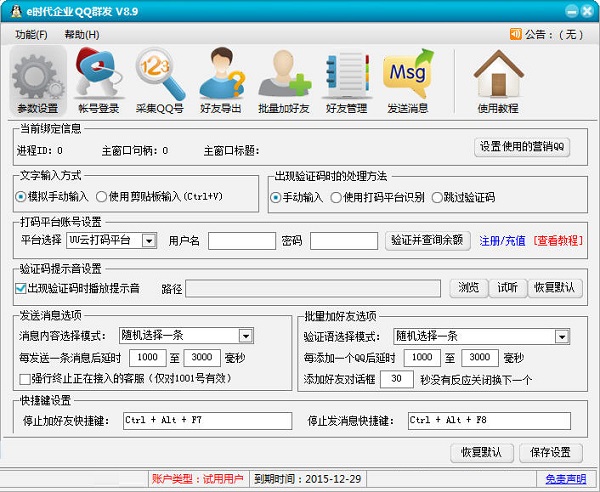Click 验证并查询余额 button
The height and width of the screenshot is (492, 600).
pos(427,241)
